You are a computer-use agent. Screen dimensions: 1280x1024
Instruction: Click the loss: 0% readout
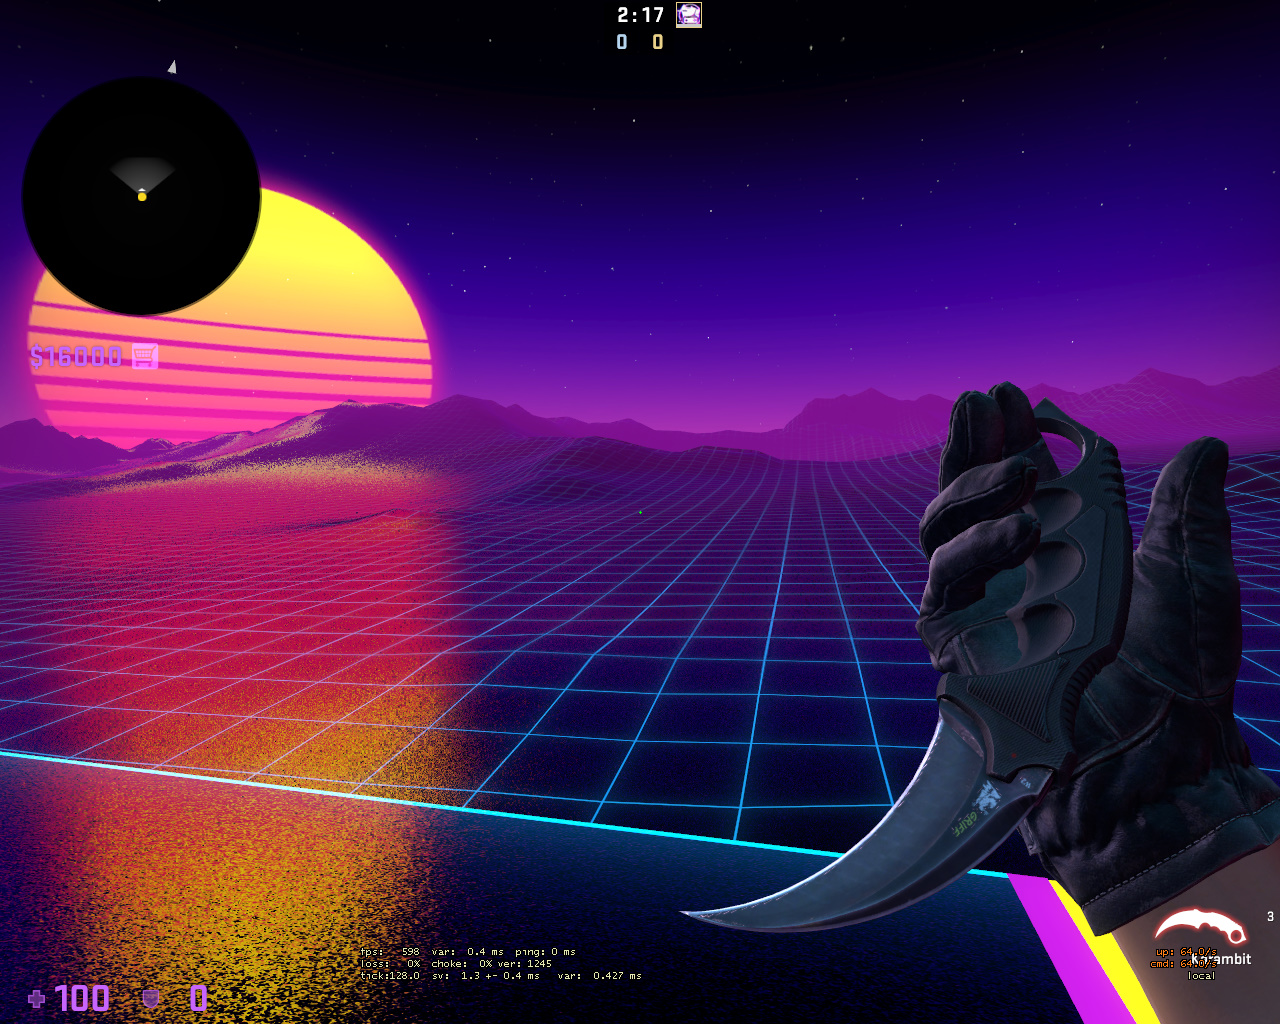coord(390,964)
